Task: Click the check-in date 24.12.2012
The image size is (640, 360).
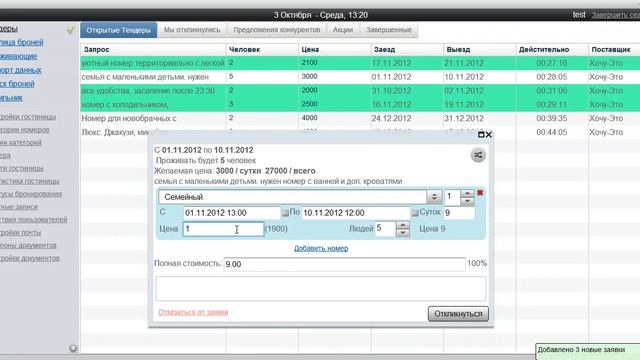Action: click(x=391, y=118)
